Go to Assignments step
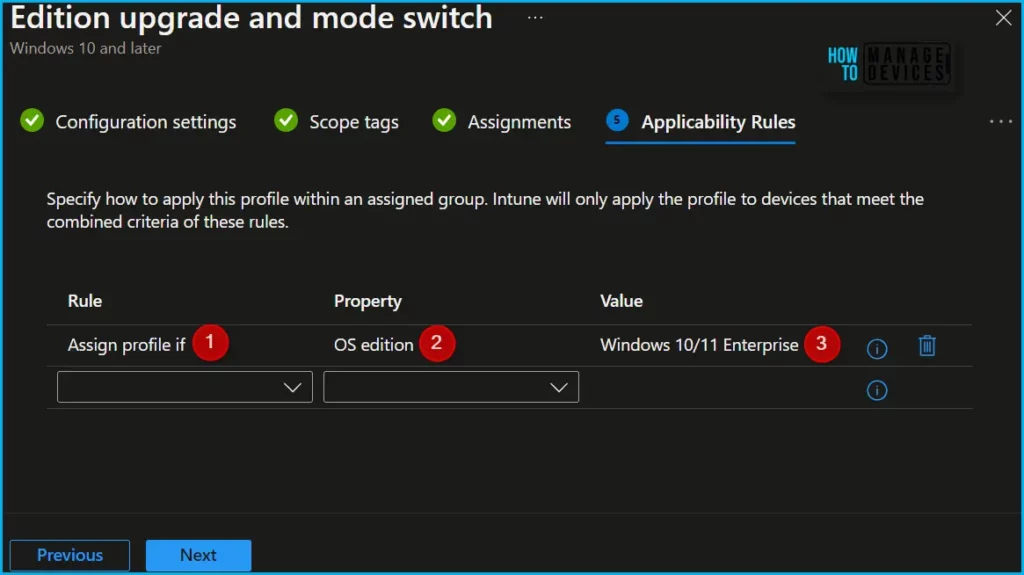The image size is (1024, 575). [x=502, y=122]
